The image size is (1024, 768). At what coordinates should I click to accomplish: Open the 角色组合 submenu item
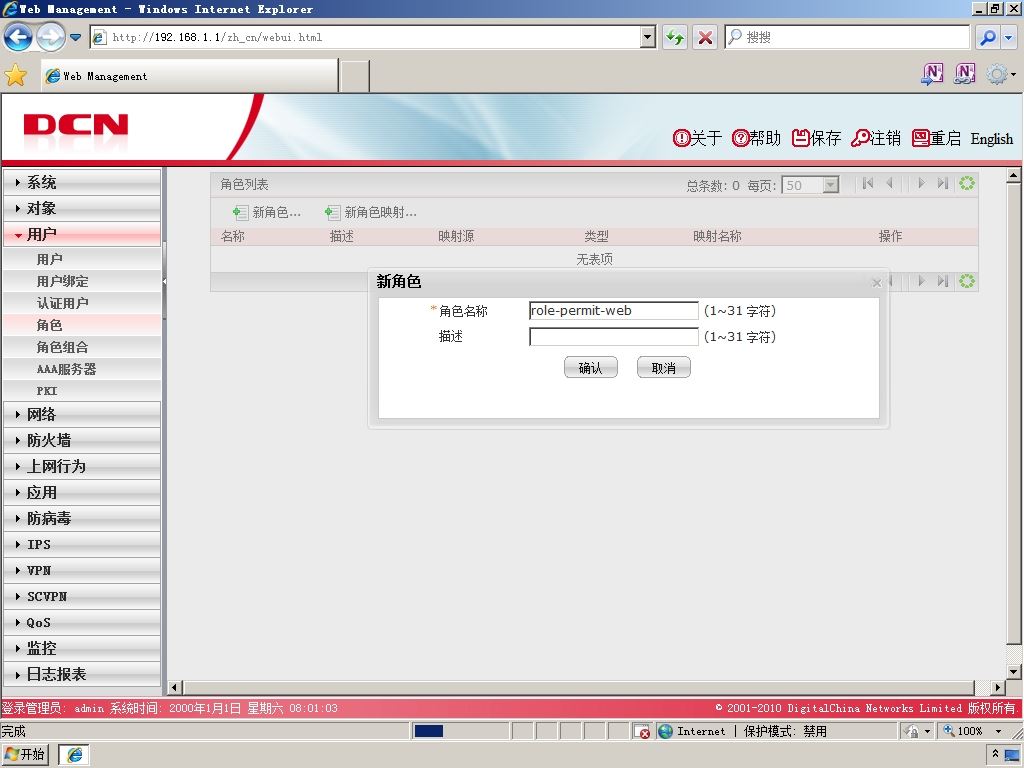click(82, 347)
